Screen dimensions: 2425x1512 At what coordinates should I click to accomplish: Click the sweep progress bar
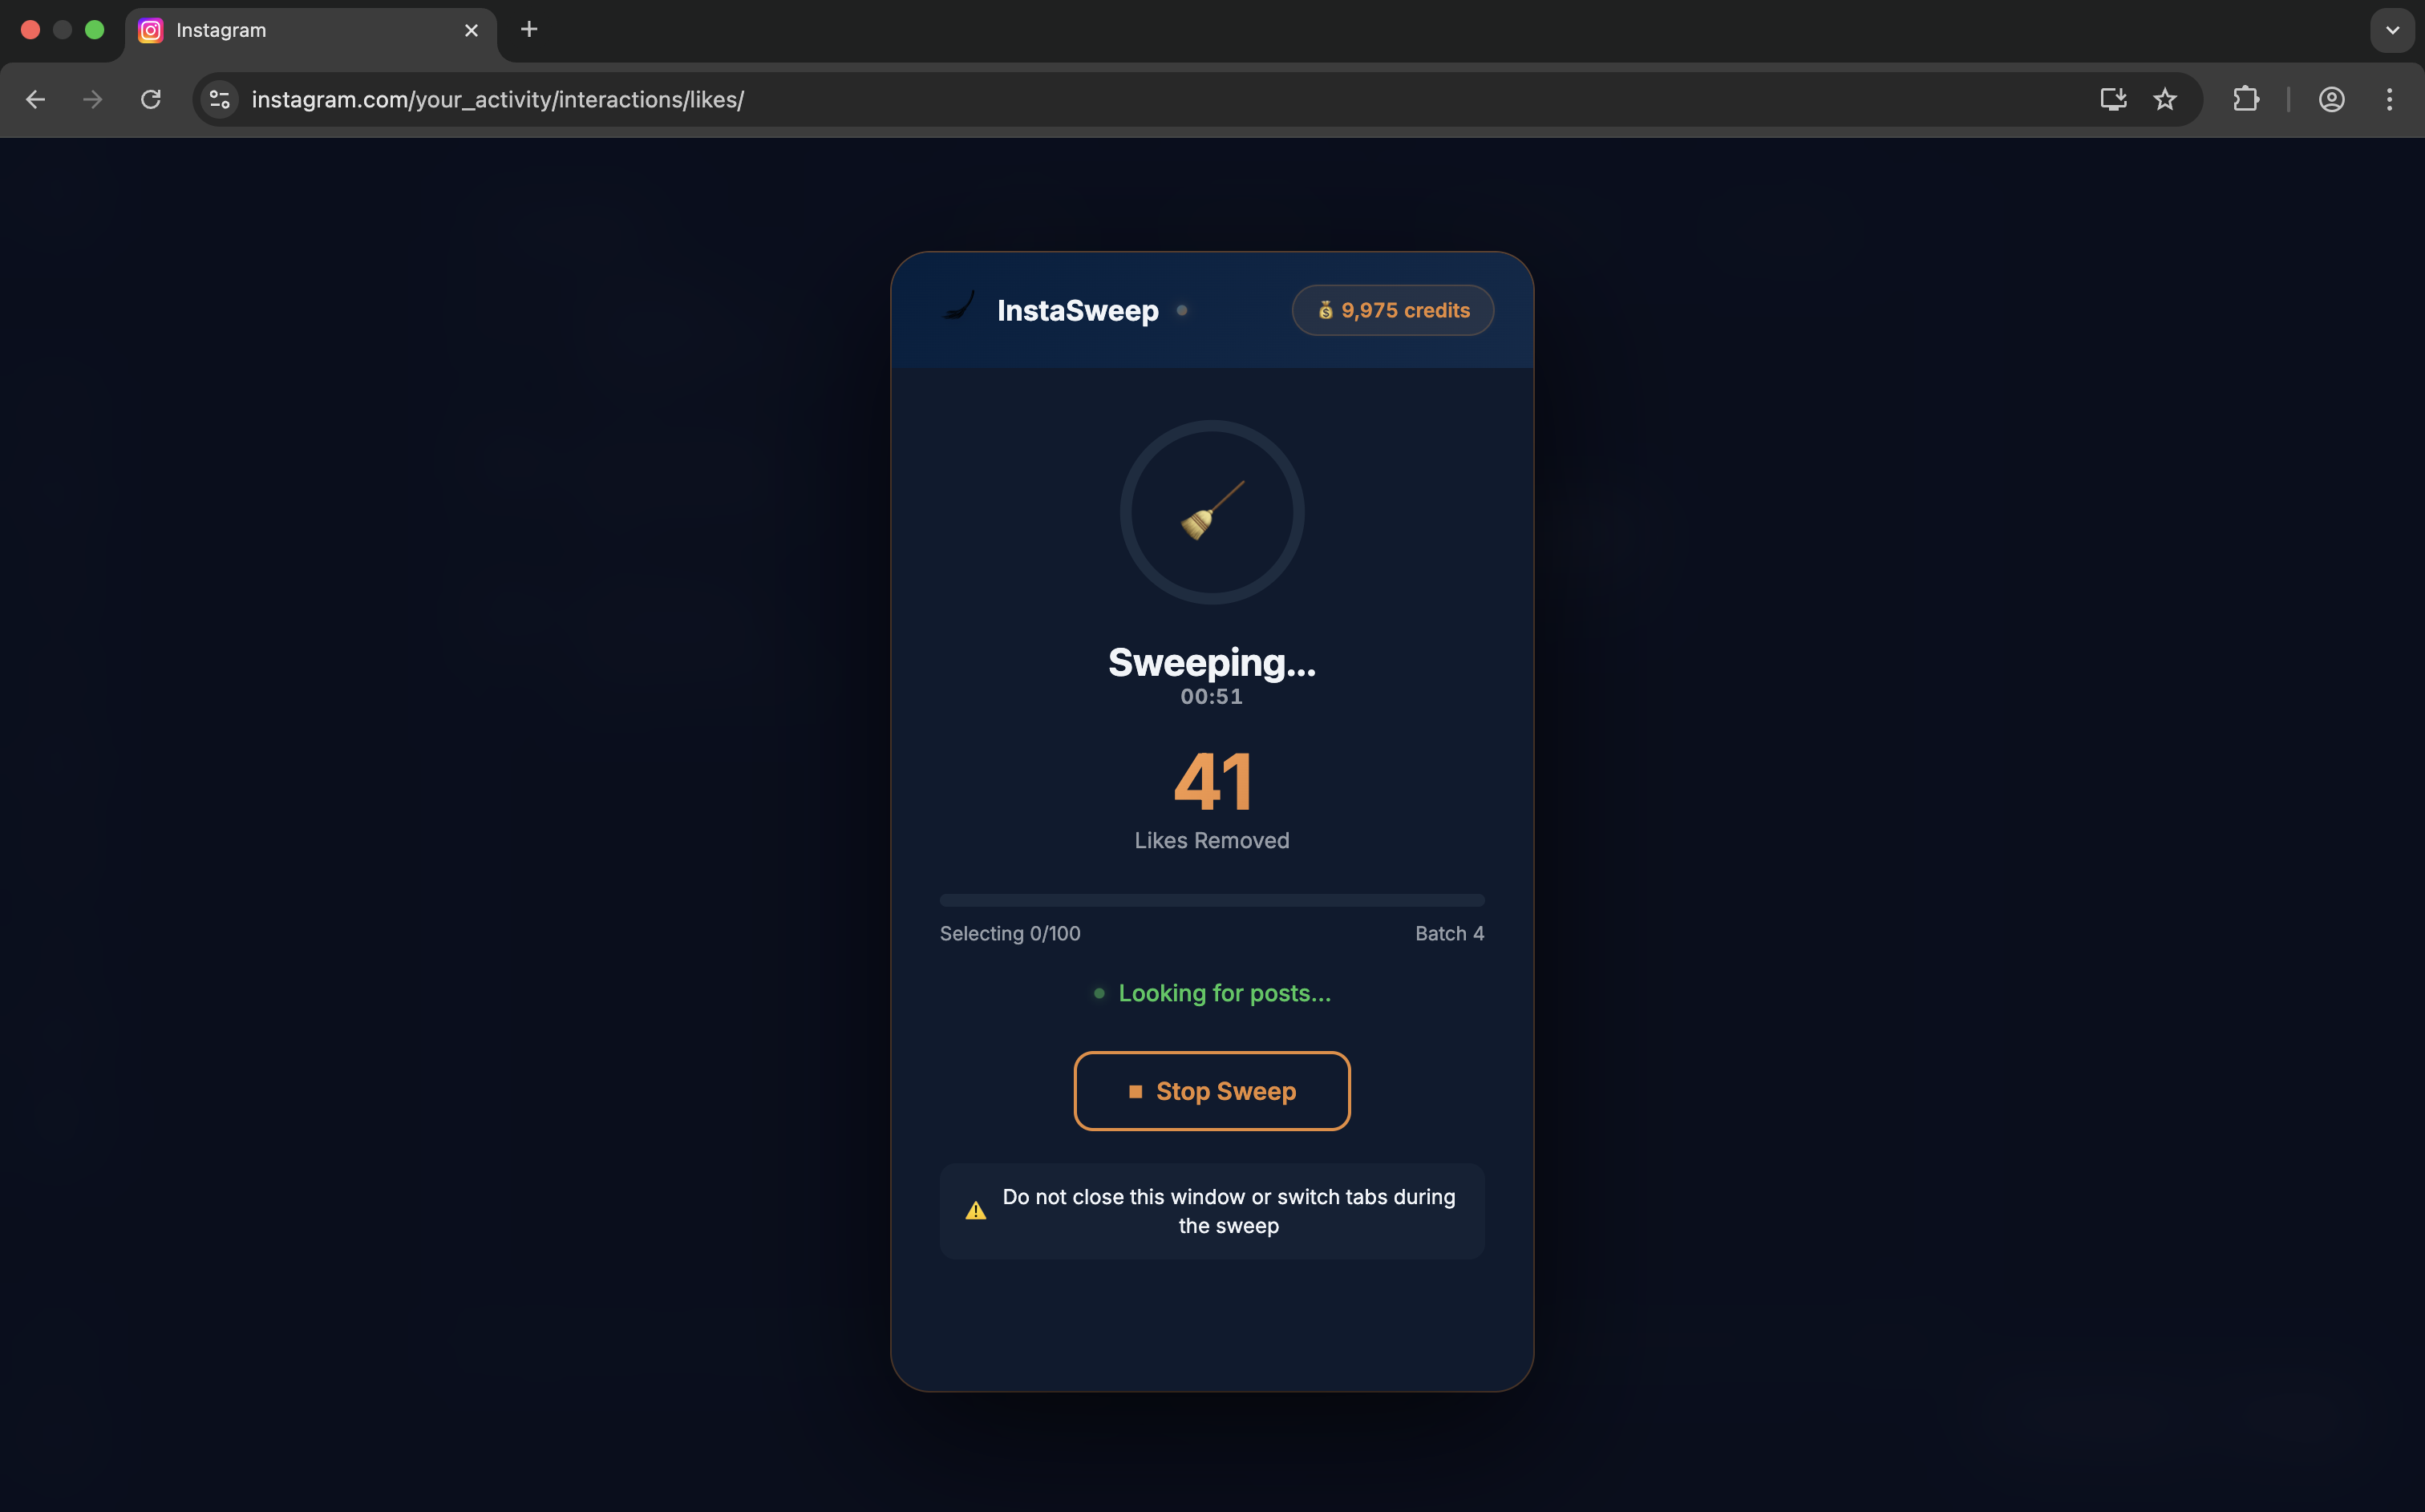click(x=1211, y=900)
